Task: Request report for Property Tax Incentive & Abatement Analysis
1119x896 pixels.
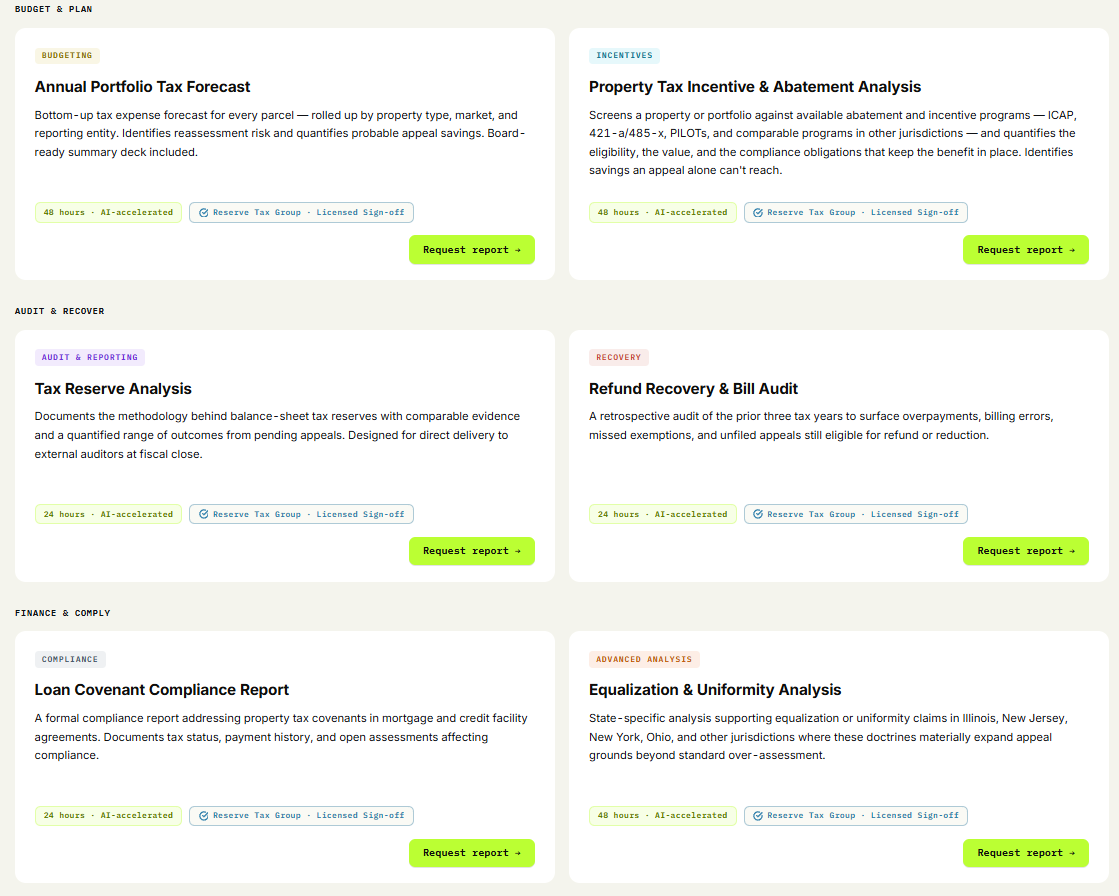Action: [1026, 250]
